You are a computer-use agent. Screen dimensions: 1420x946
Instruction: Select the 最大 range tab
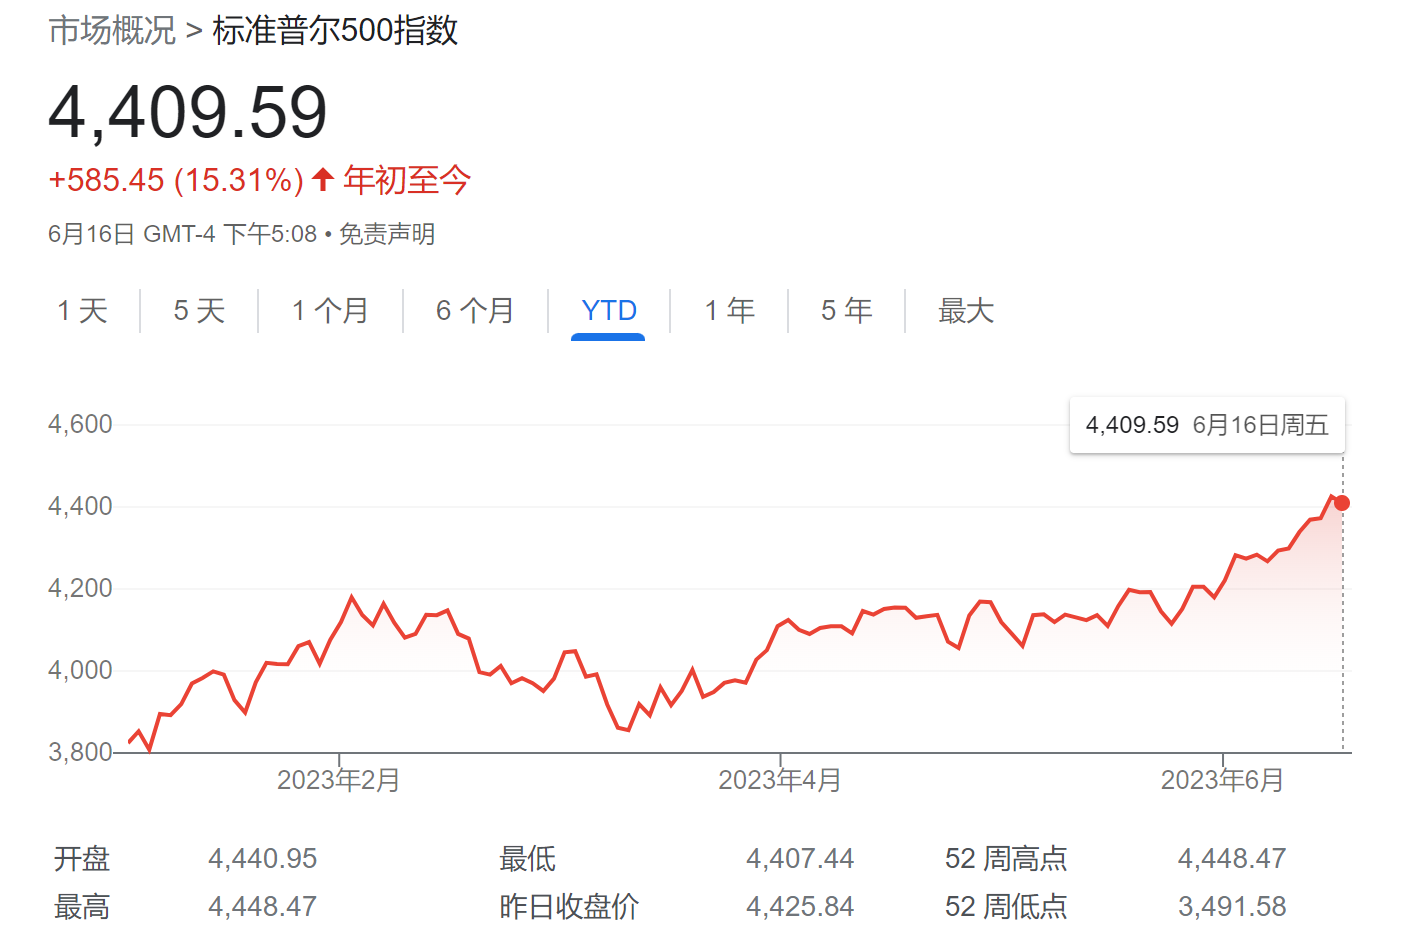[x=966, y=311]
